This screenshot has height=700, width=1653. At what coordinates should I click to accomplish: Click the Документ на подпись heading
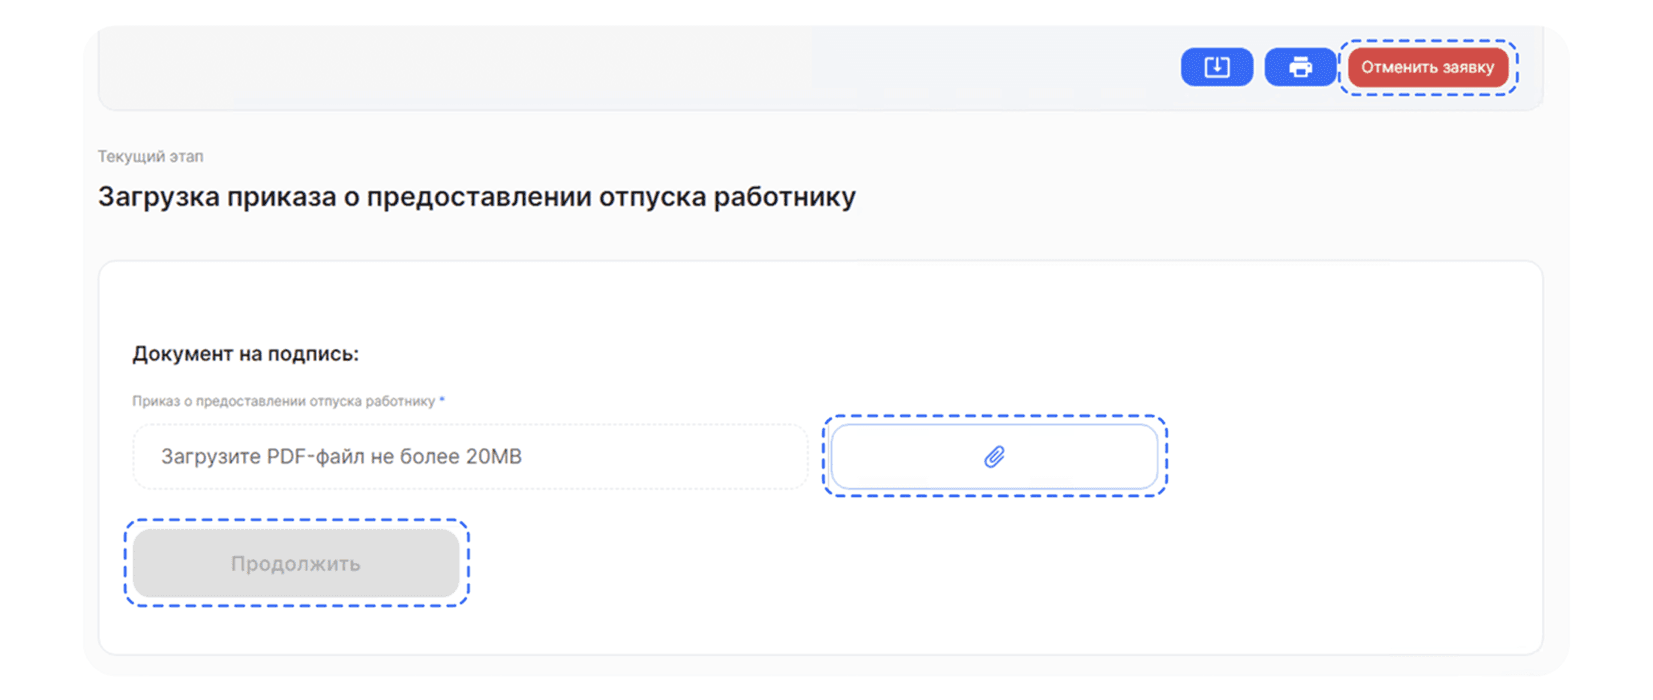coord(245,354)
